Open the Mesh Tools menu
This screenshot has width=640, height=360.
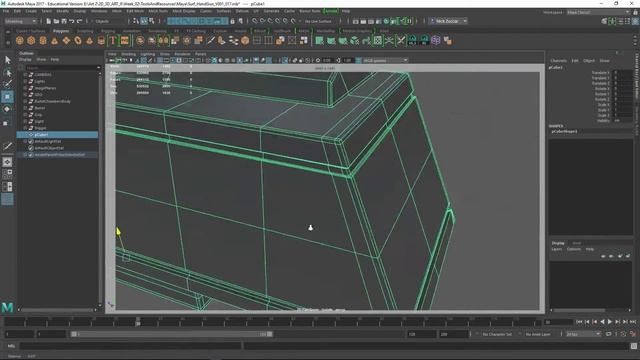pos(158,11)
